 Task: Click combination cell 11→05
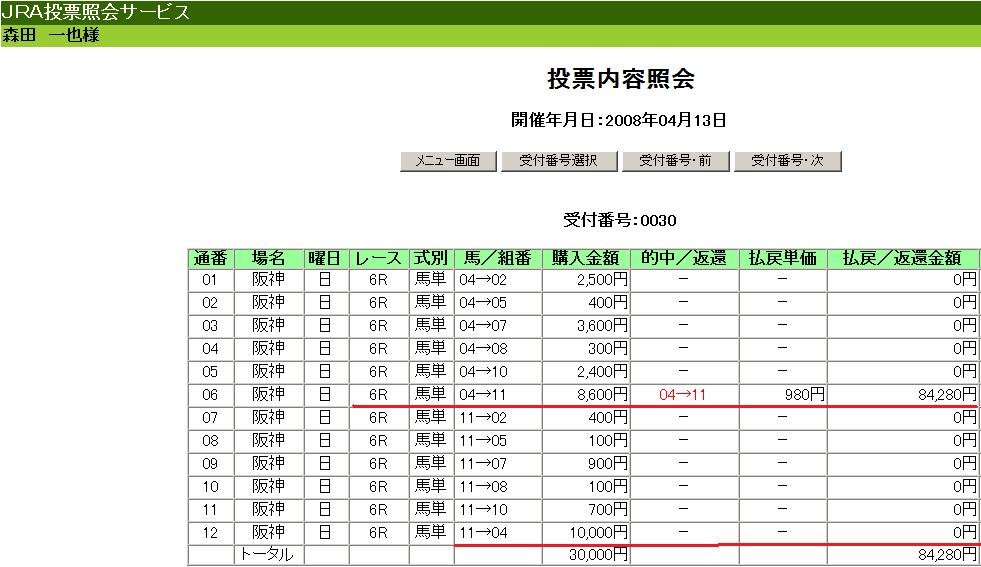(x=483, y=441)
